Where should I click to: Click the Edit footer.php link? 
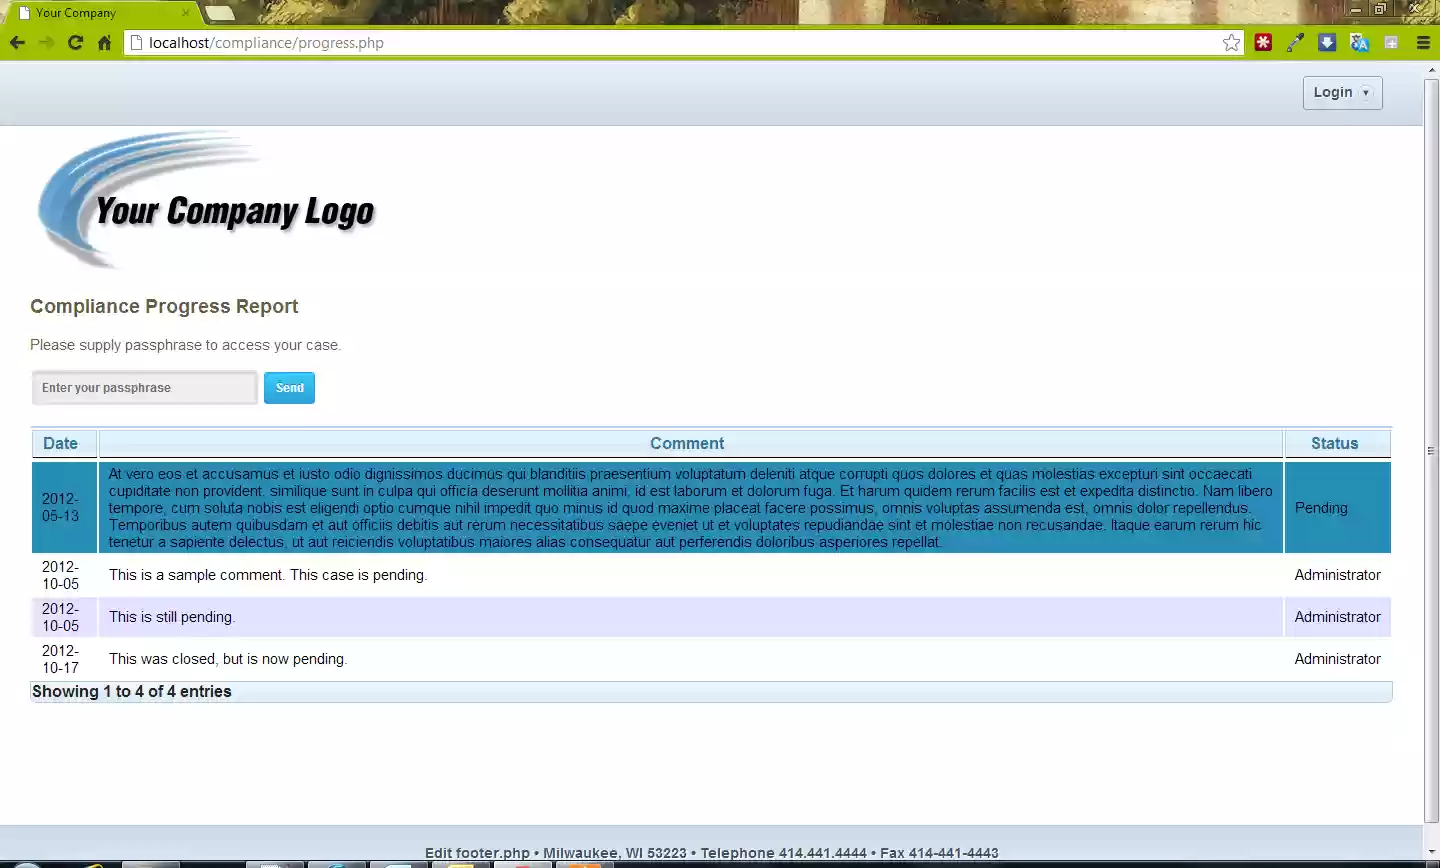point(477,852)
